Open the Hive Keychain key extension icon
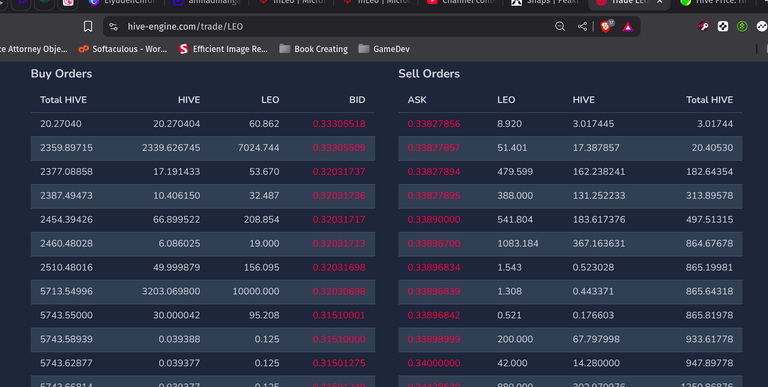 coord(703,26)
